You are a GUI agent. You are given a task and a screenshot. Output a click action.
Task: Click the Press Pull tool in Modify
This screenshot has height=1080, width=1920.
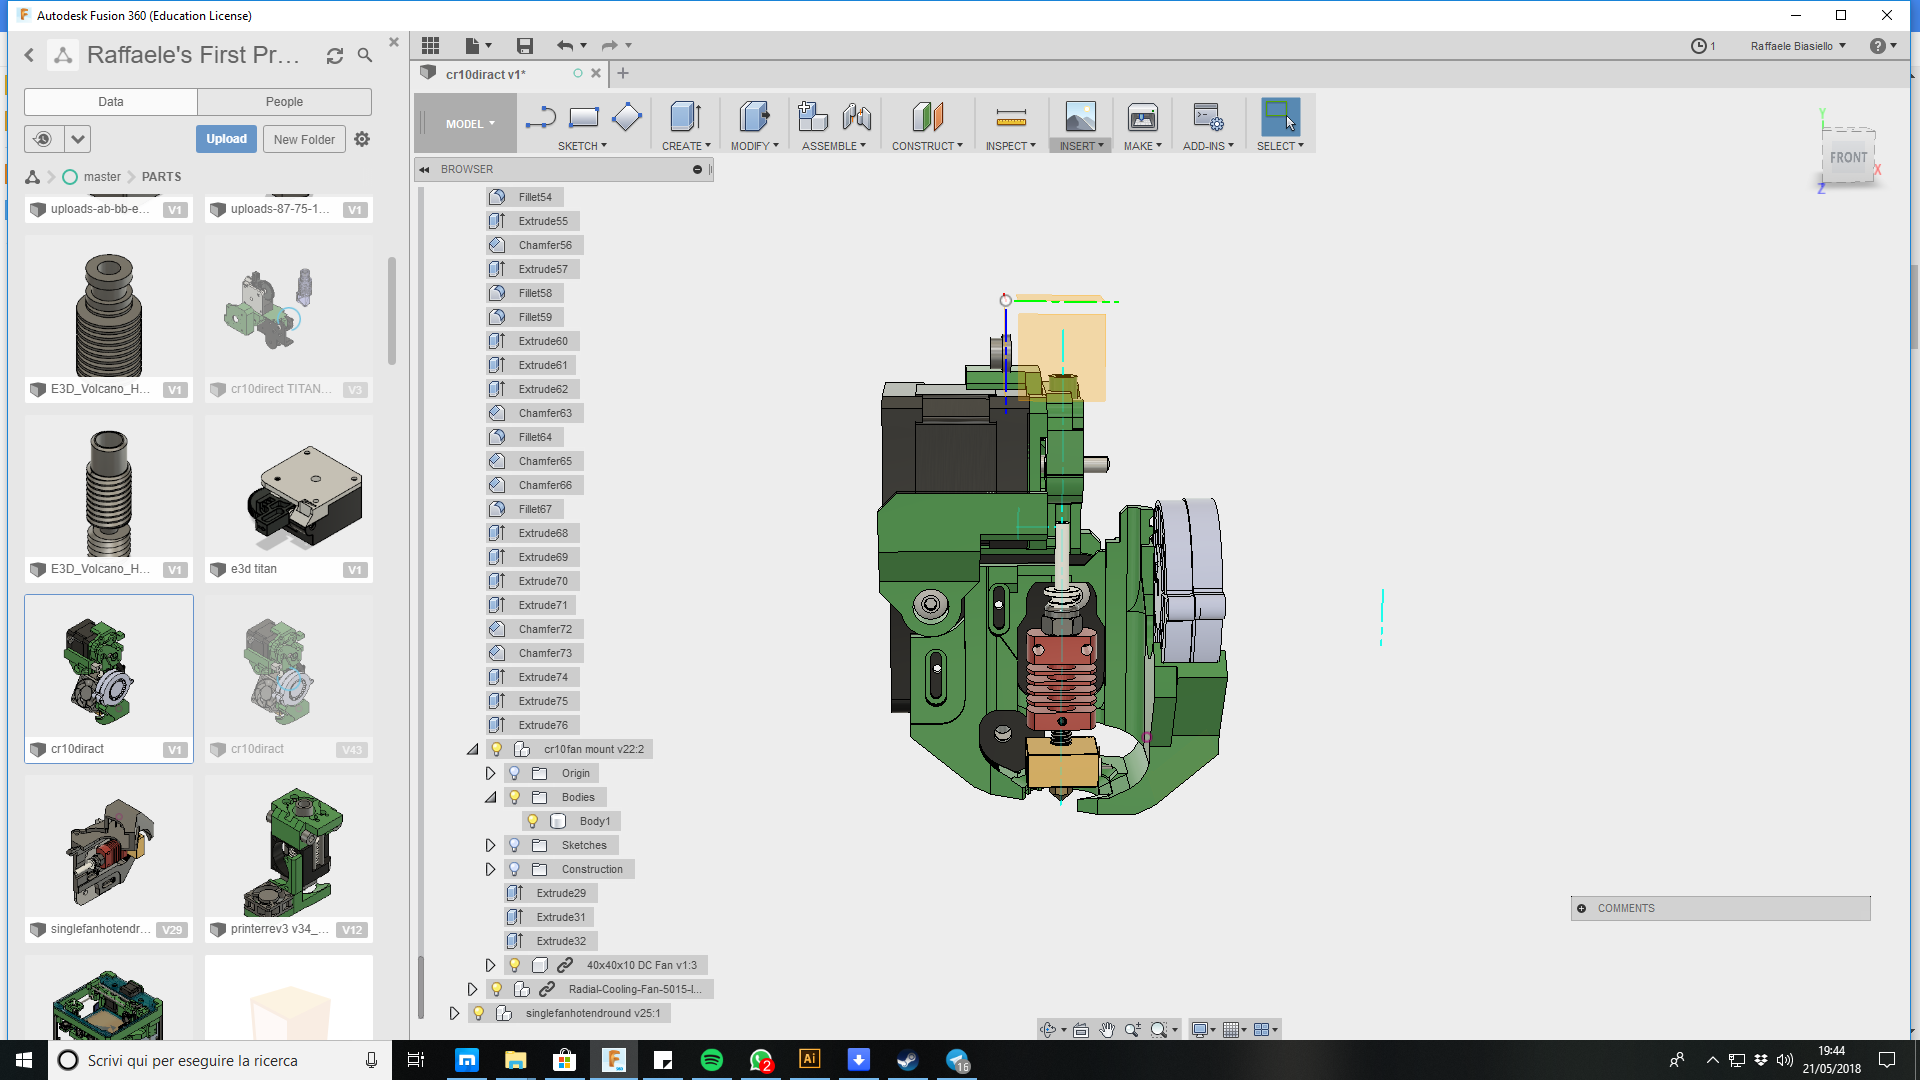pos(754,118)
